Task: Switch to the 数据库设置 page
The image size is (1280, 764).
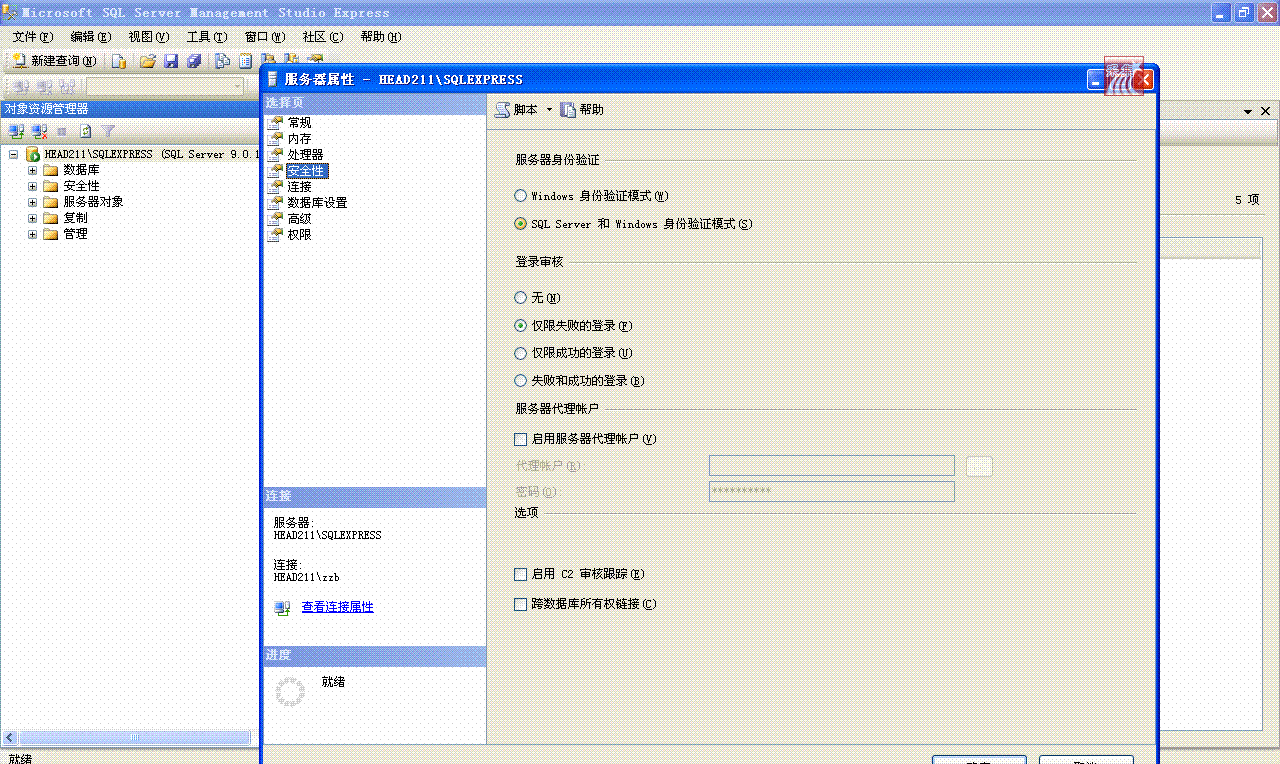Action: [317, 203]
